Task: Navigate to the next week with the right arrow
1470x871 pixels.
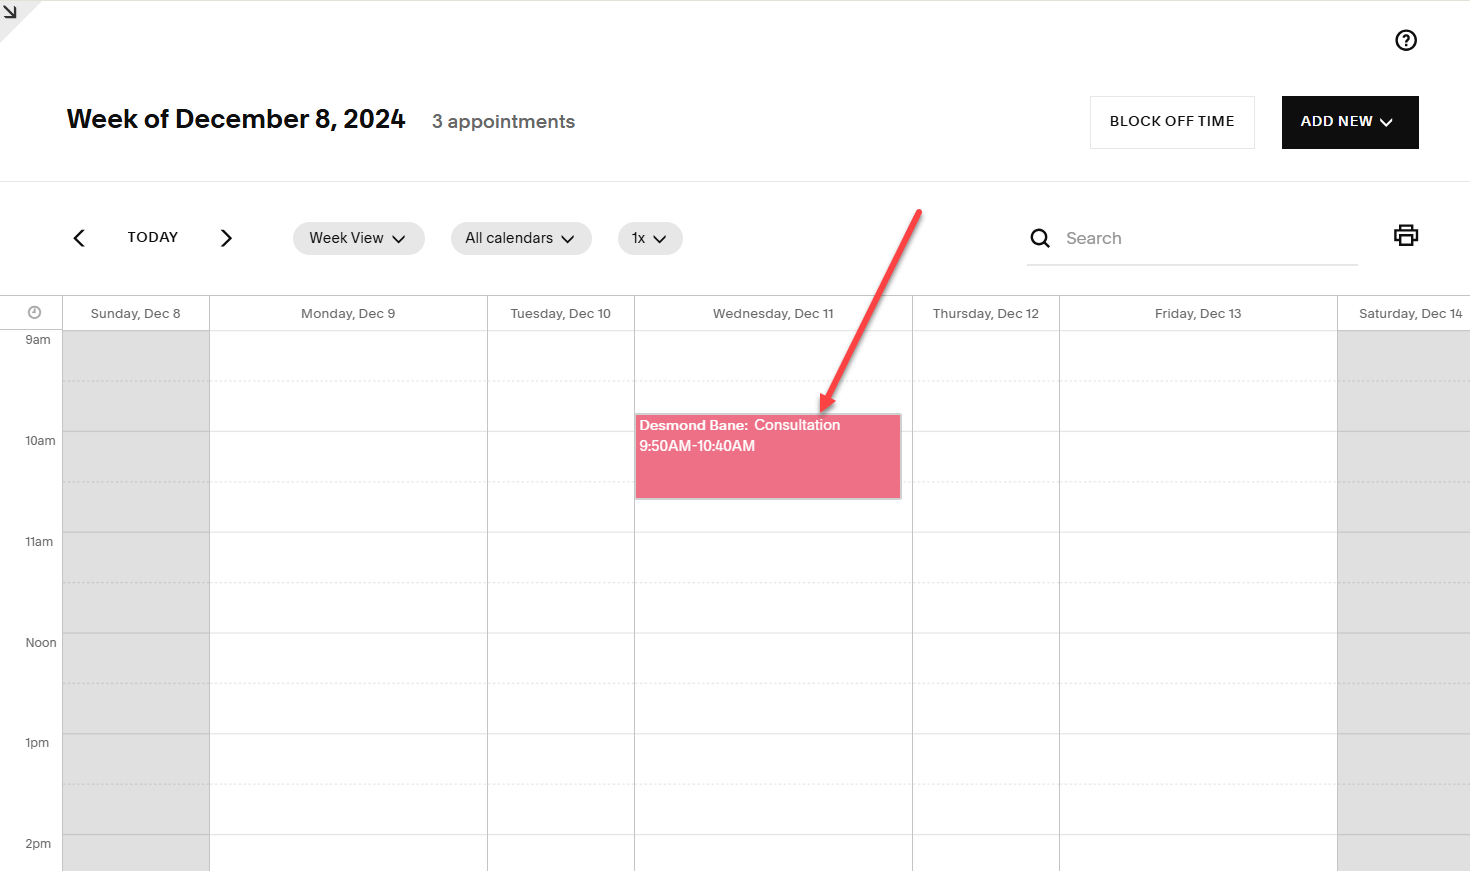Action: pyautogui.click(x=226, y=238)
